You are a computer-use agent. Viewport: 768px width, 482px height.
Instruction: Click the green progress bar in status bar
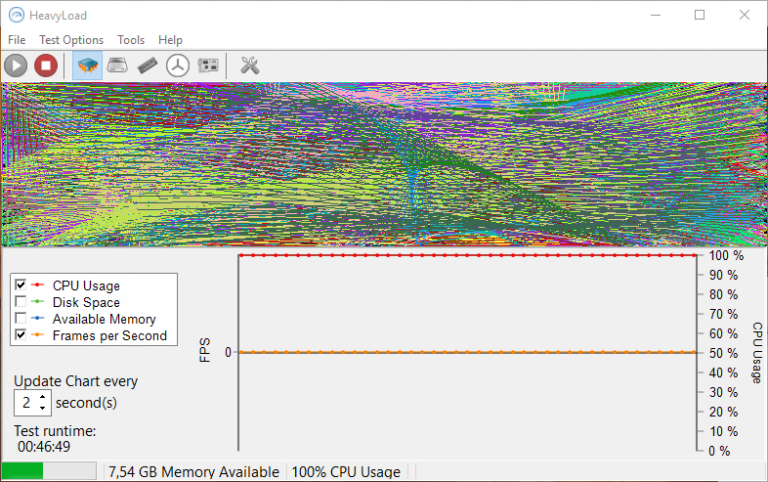[x=49, y=471]
